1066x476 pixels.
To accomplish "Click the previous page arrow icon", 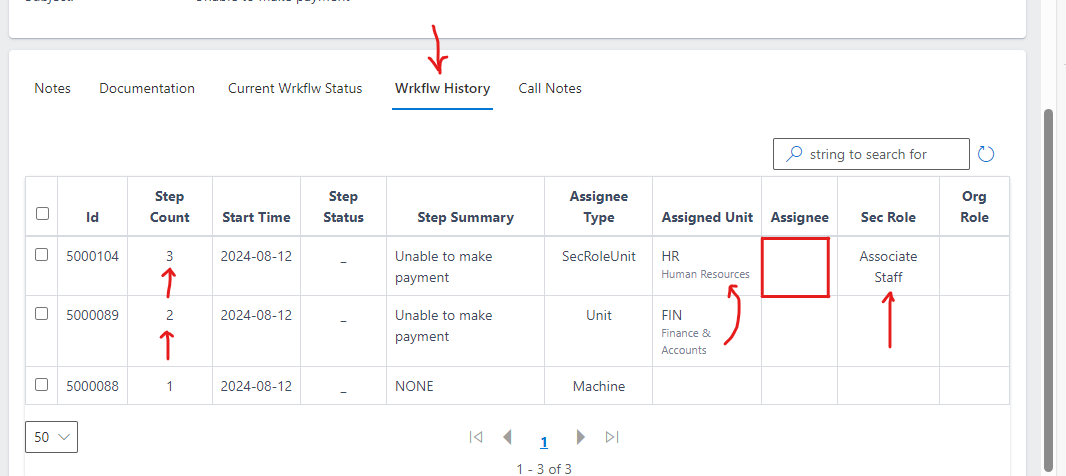I will tap(507, 437).
